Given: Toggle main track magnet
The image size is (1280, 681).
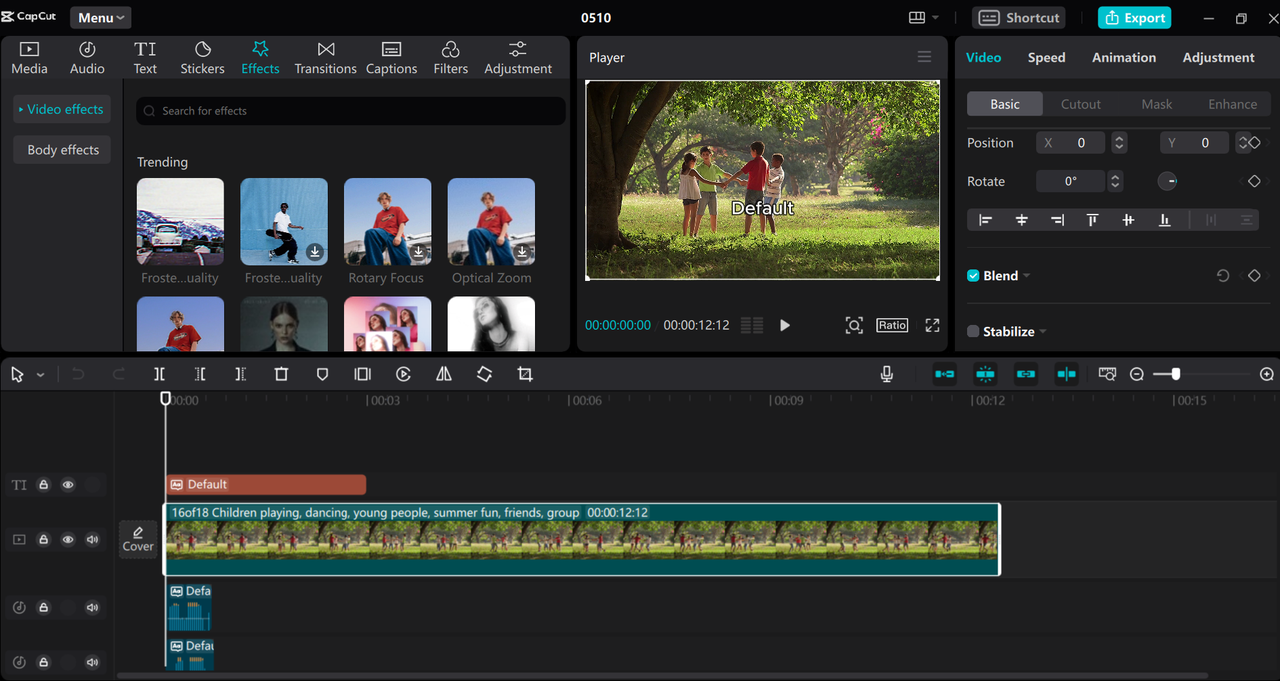Looking at the screenshot, I should [x=944, y=374].
